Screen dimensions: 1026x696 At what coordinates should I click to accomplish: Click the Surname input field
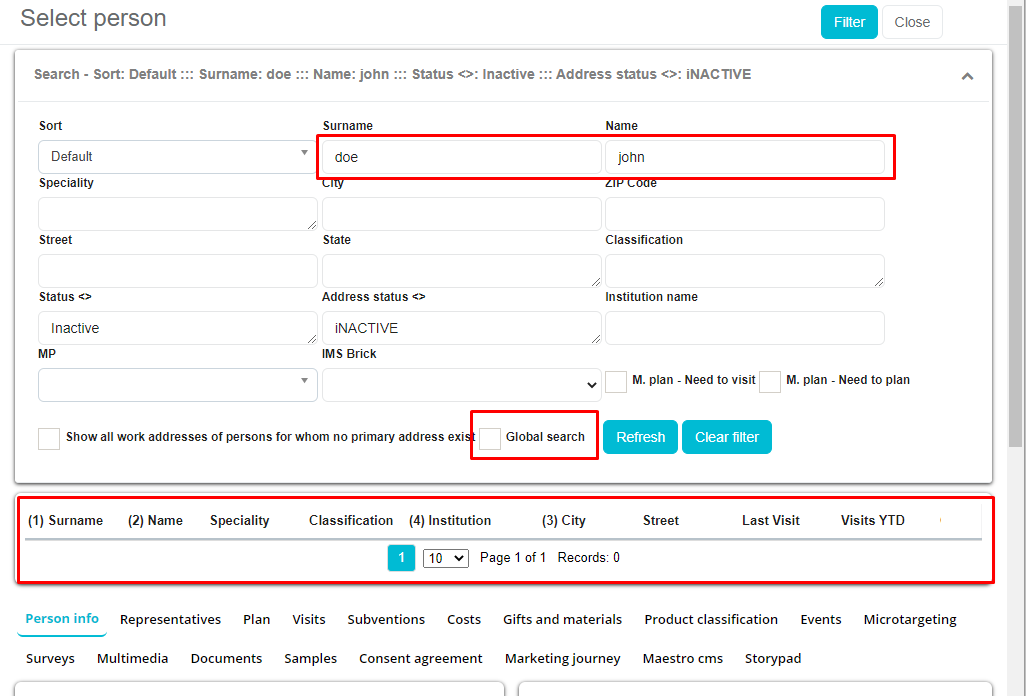pyautogui.click(x=461, y=158)
